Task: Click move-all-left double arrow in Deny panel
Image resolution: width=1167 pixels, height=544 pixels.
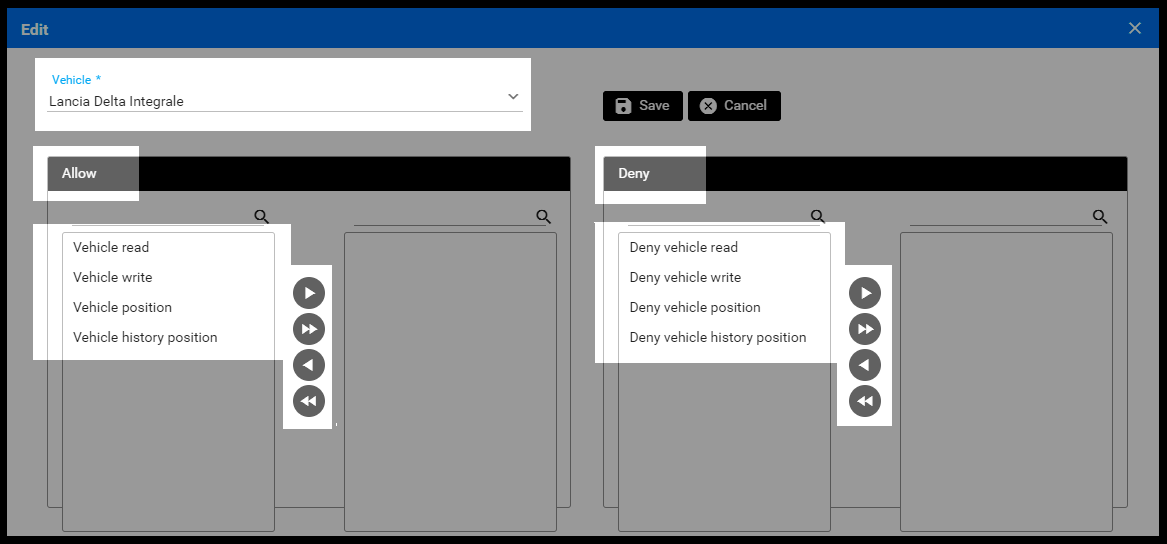Action: pos(865,401)
